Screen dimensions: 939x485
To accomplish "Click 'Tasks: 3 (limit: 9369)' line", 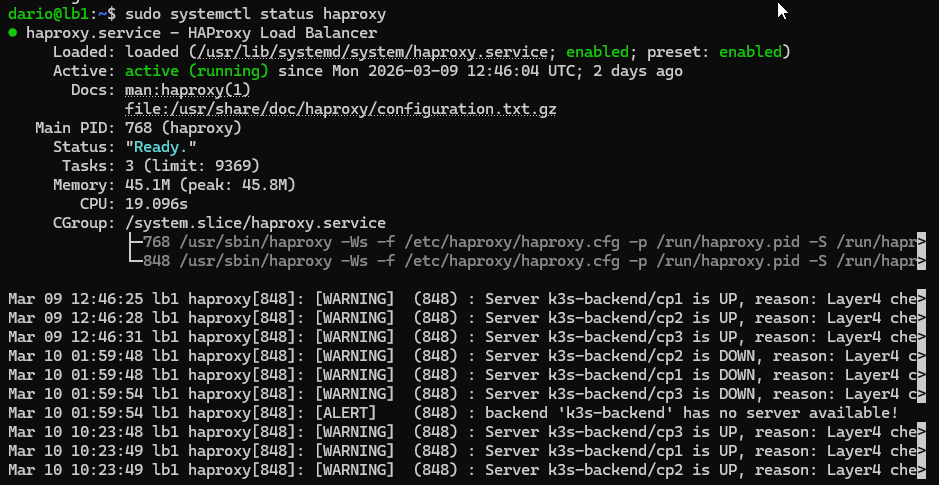I will click(160, 166).
